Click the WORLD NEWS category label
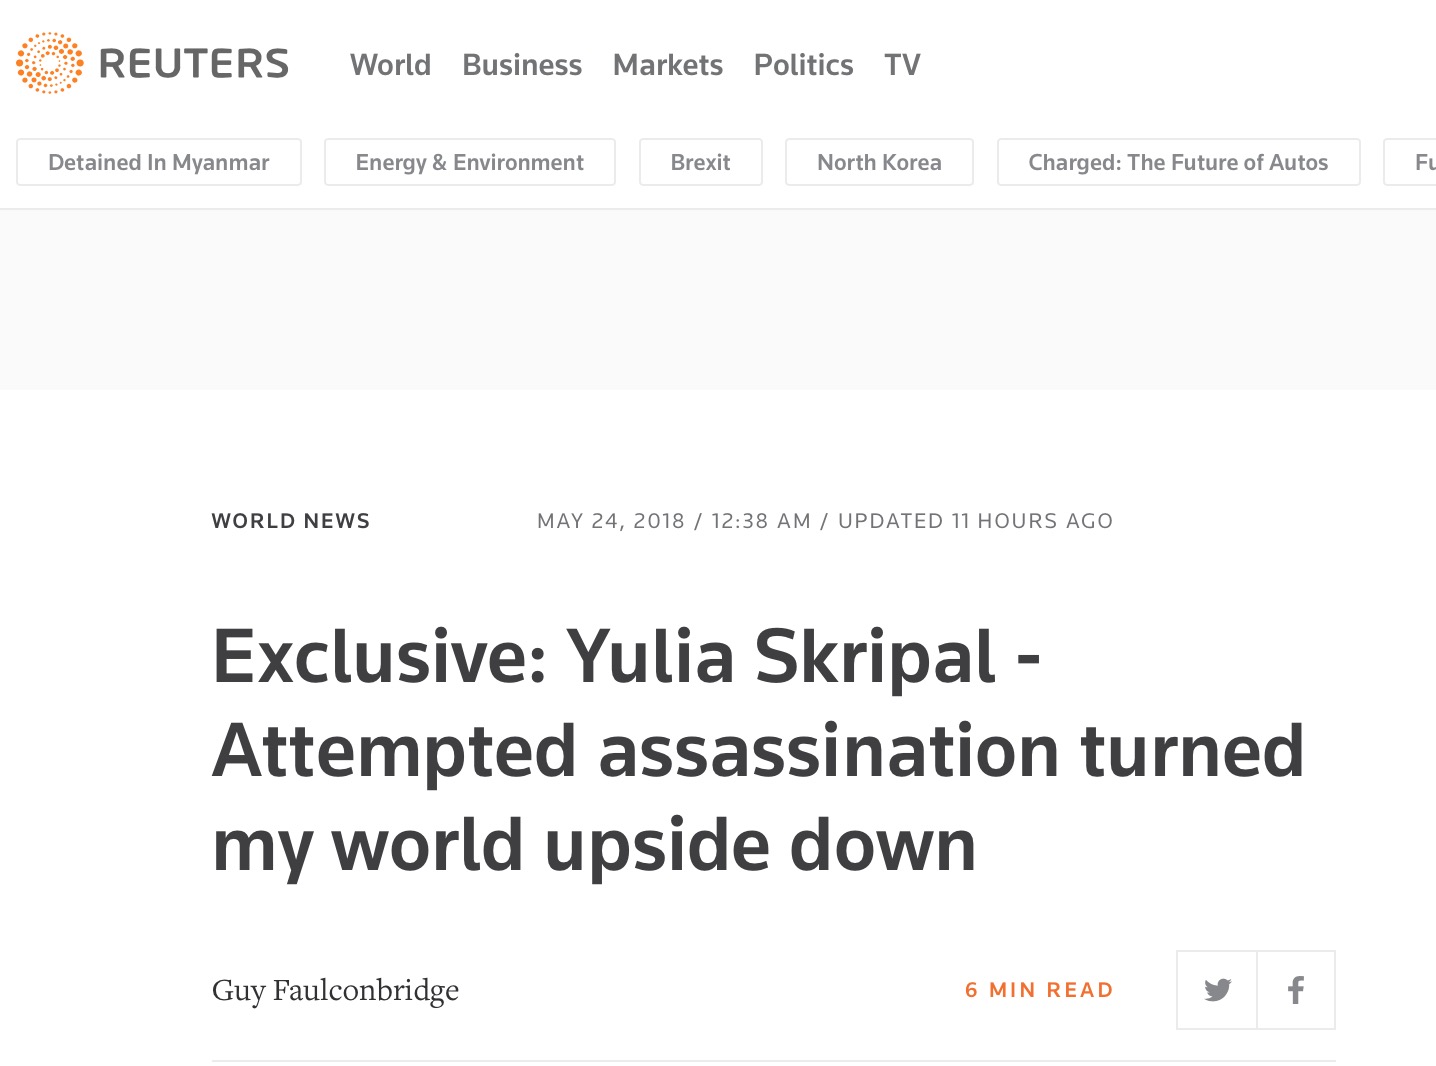This screenshot has width=1436, height=1066. coord(291,521)
